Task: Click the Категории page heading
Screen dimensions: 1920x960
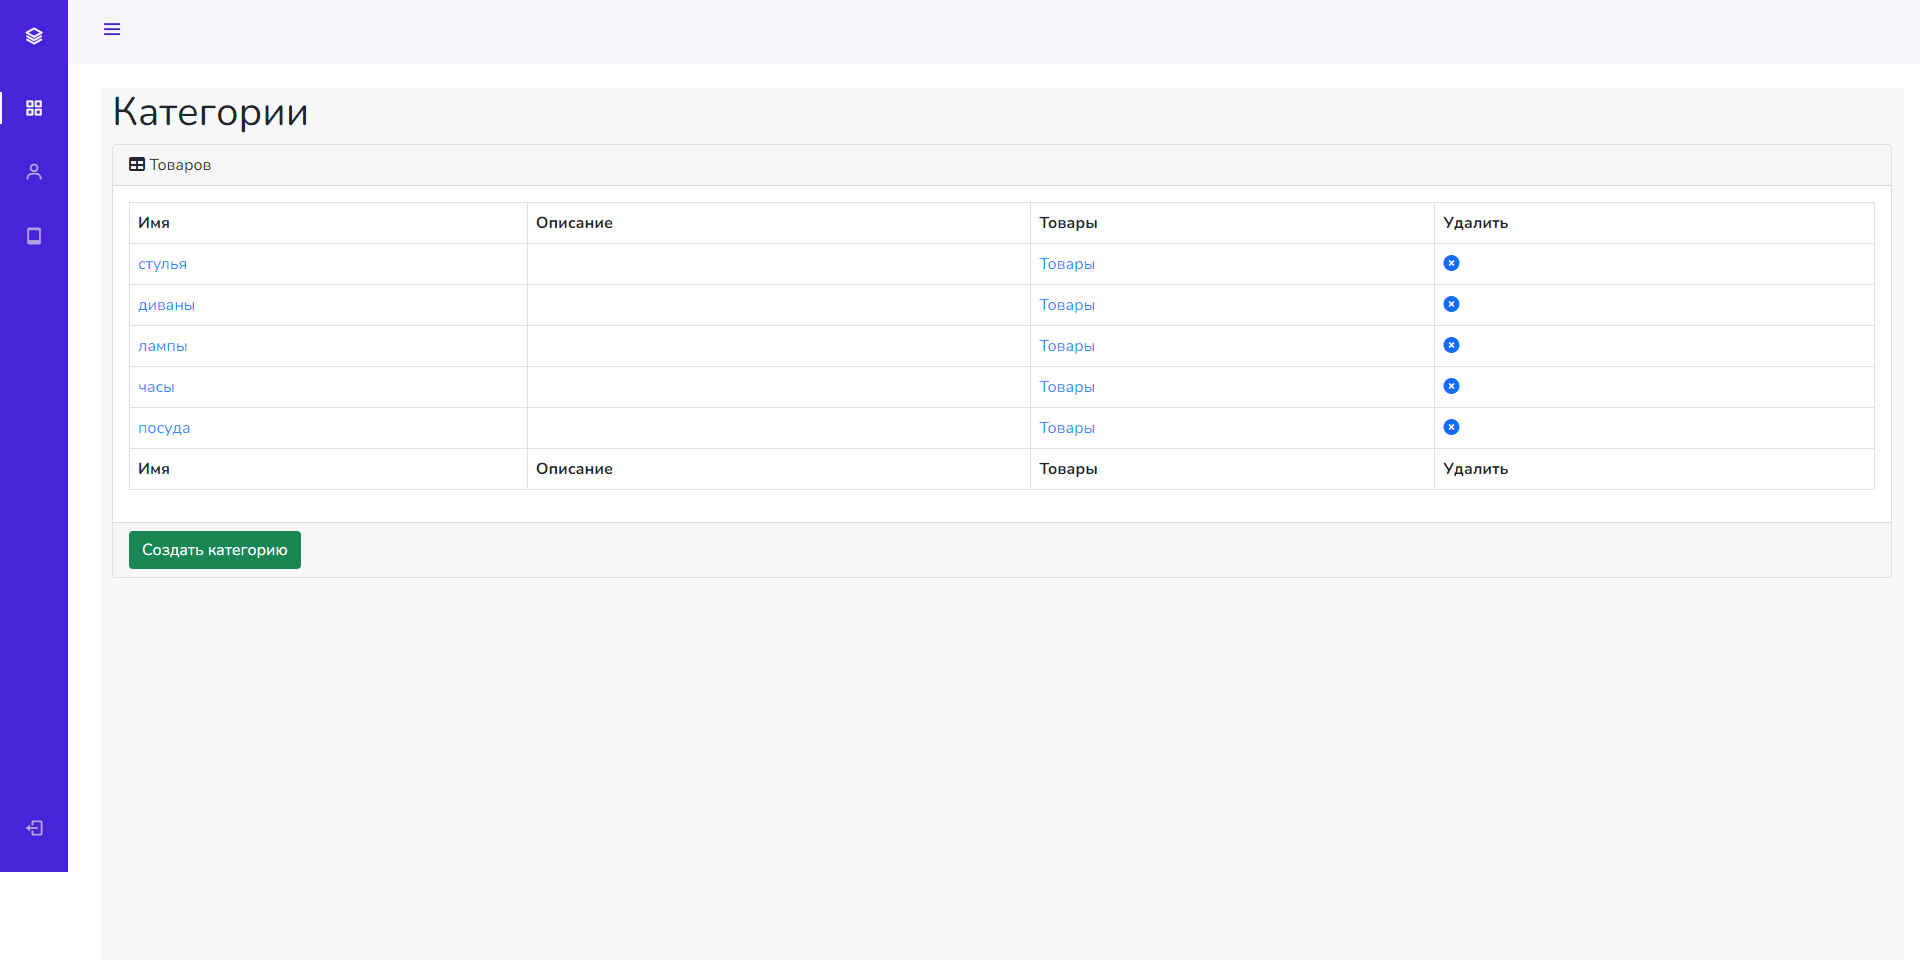Action: tap(210, 112)
